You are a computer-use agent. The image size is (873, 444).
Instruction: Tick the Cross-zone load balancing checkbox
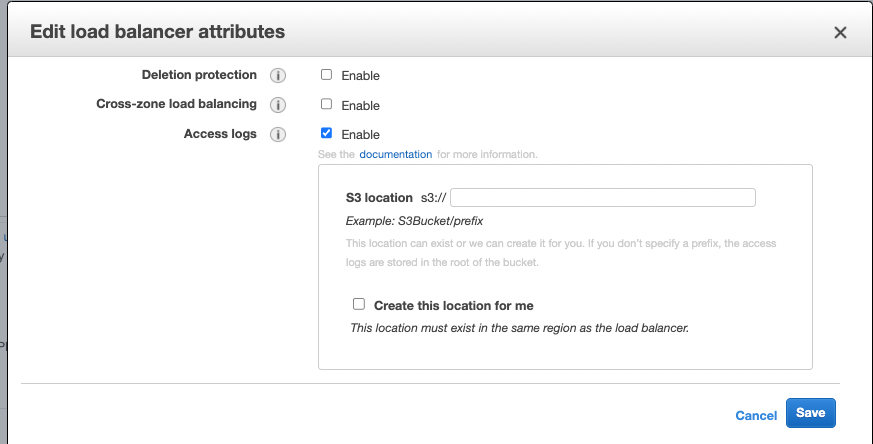(x=326, y=104)
